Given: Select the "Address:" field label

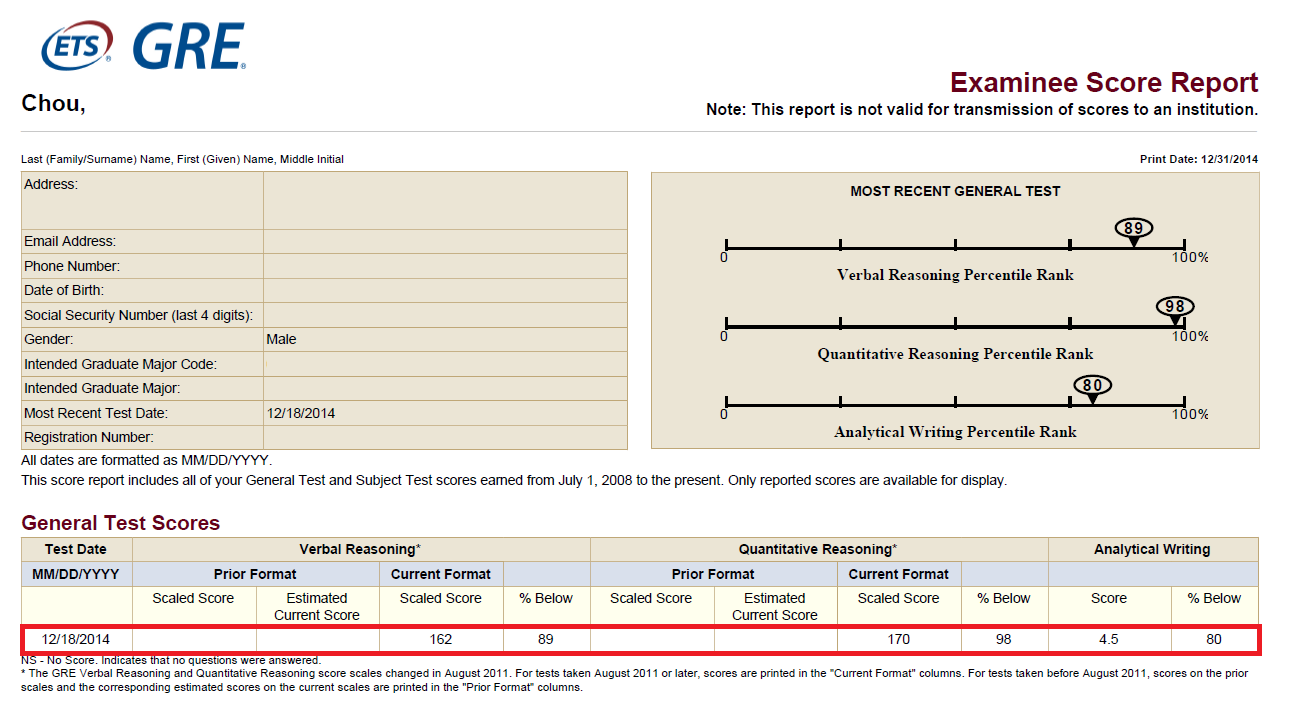Looking at the screenshot, I should point(51,185).
